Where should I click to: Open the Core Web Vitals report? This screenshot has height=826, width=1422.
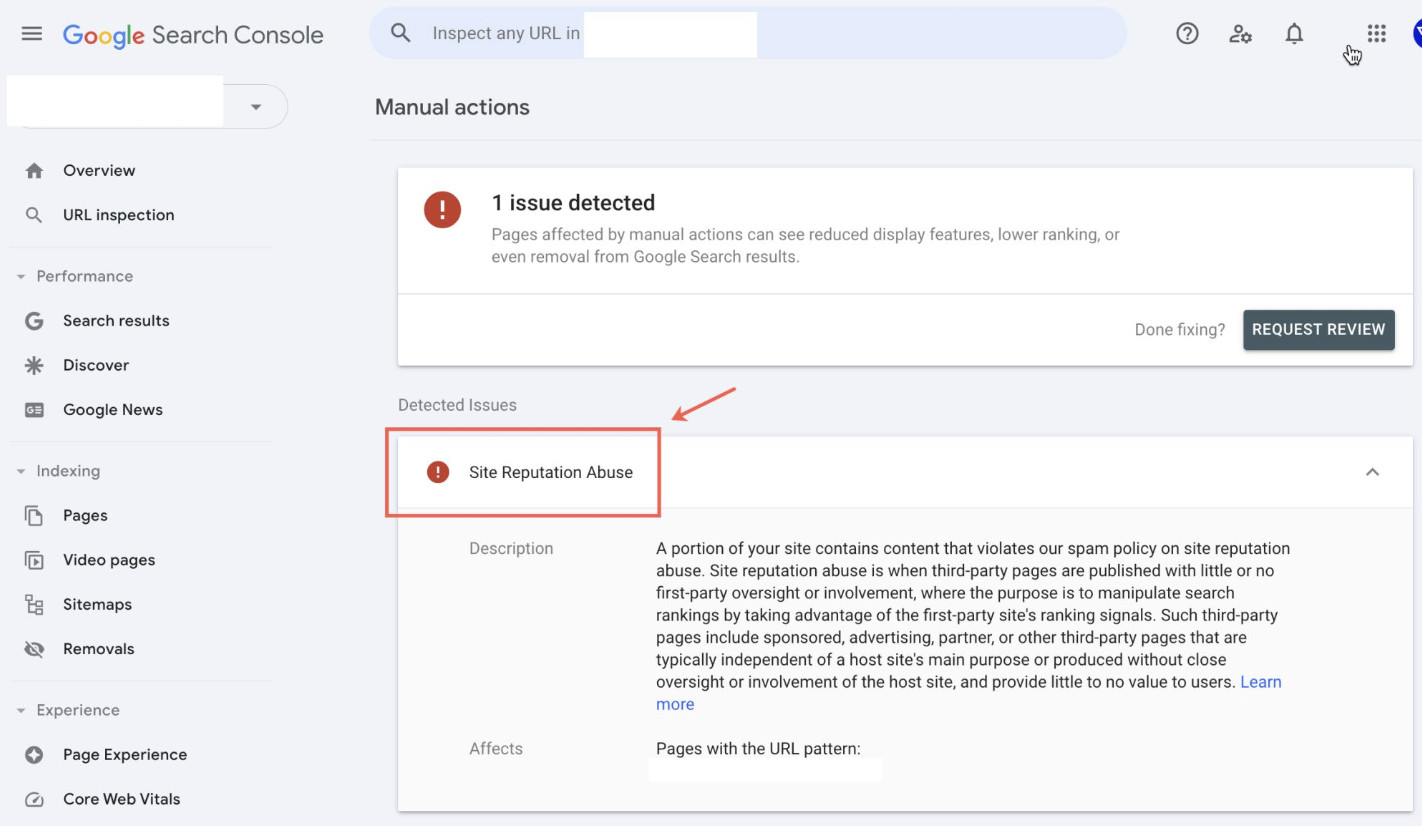tap(121, 798)
